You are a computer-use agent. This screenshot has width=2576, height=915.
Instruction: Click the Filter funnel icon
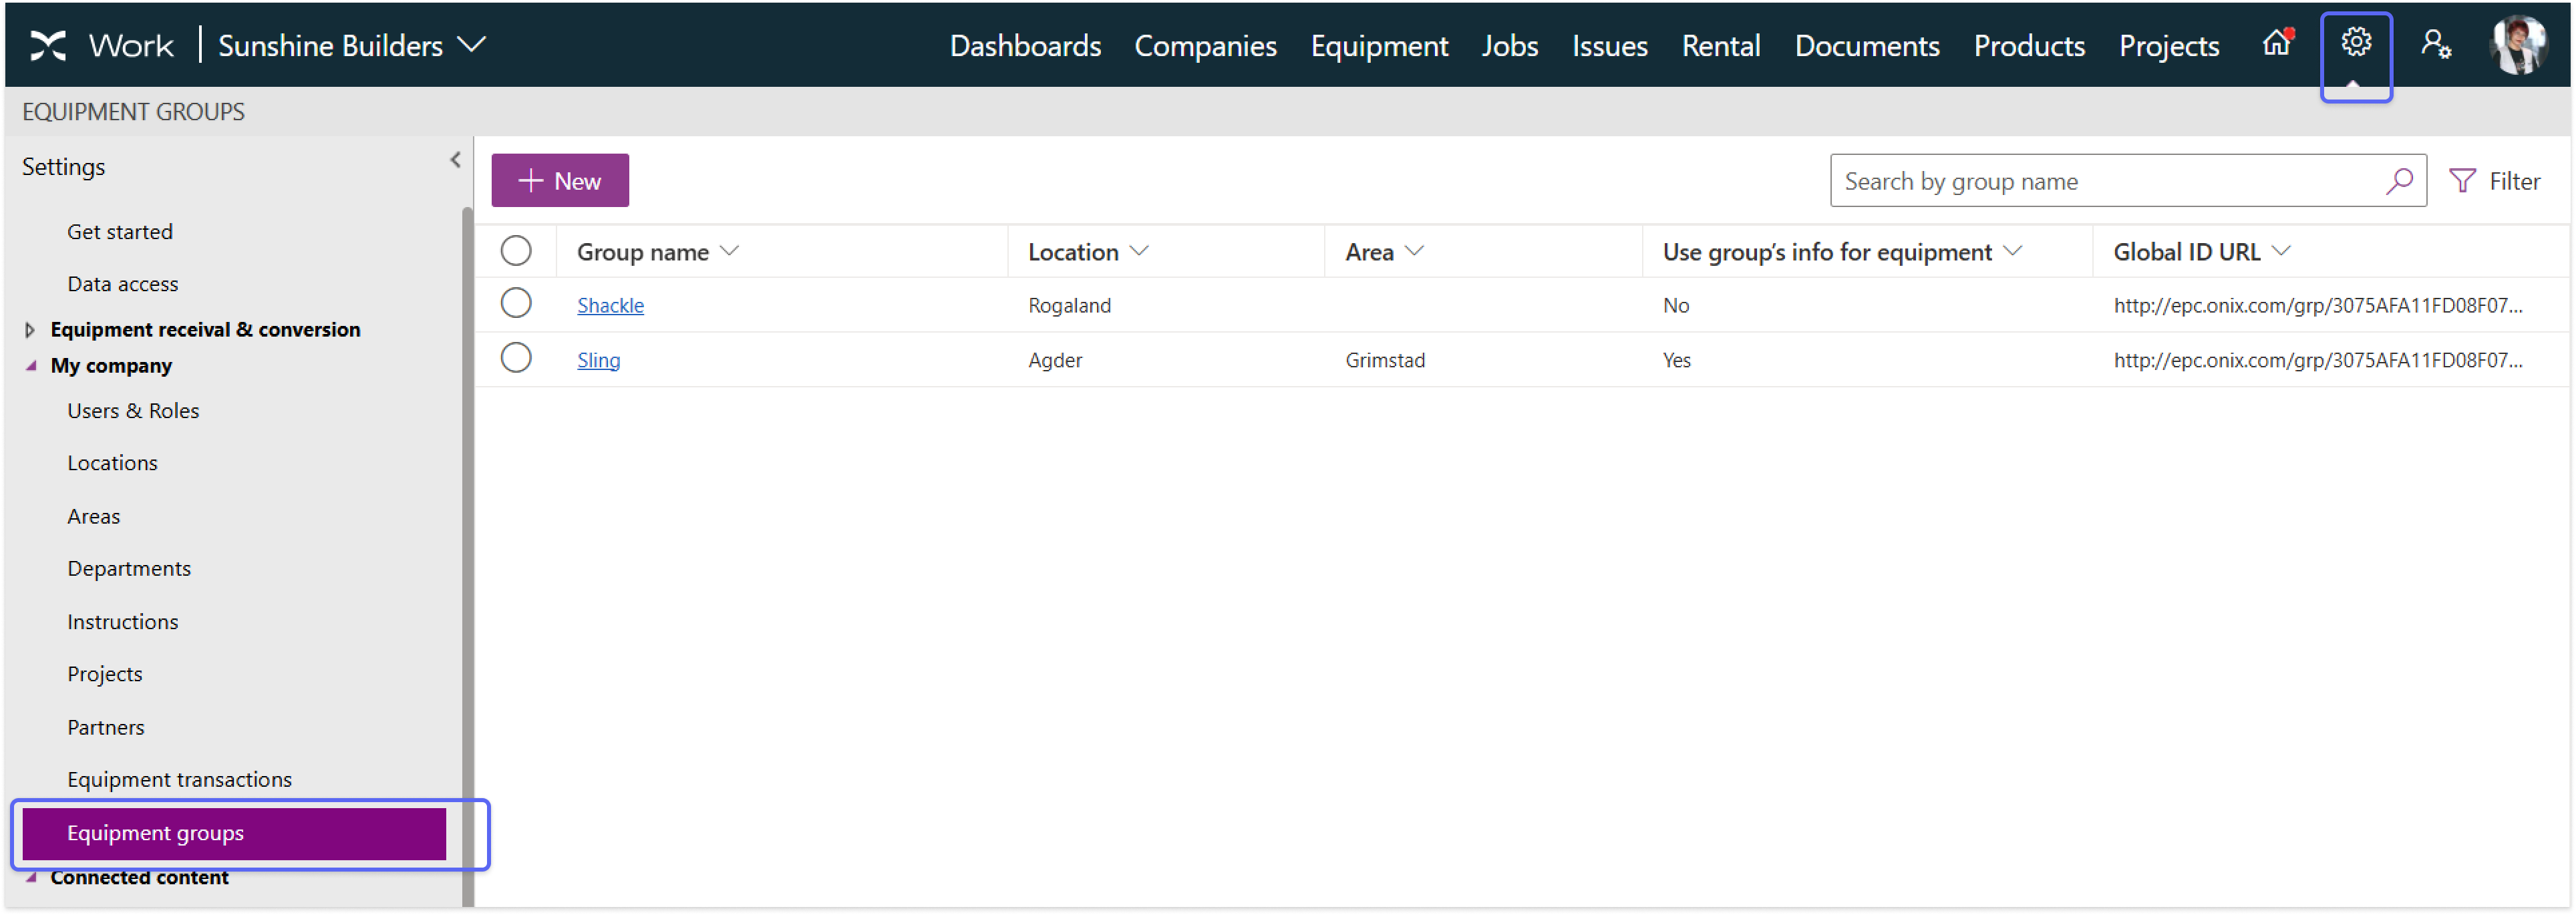pos(2462,181)
